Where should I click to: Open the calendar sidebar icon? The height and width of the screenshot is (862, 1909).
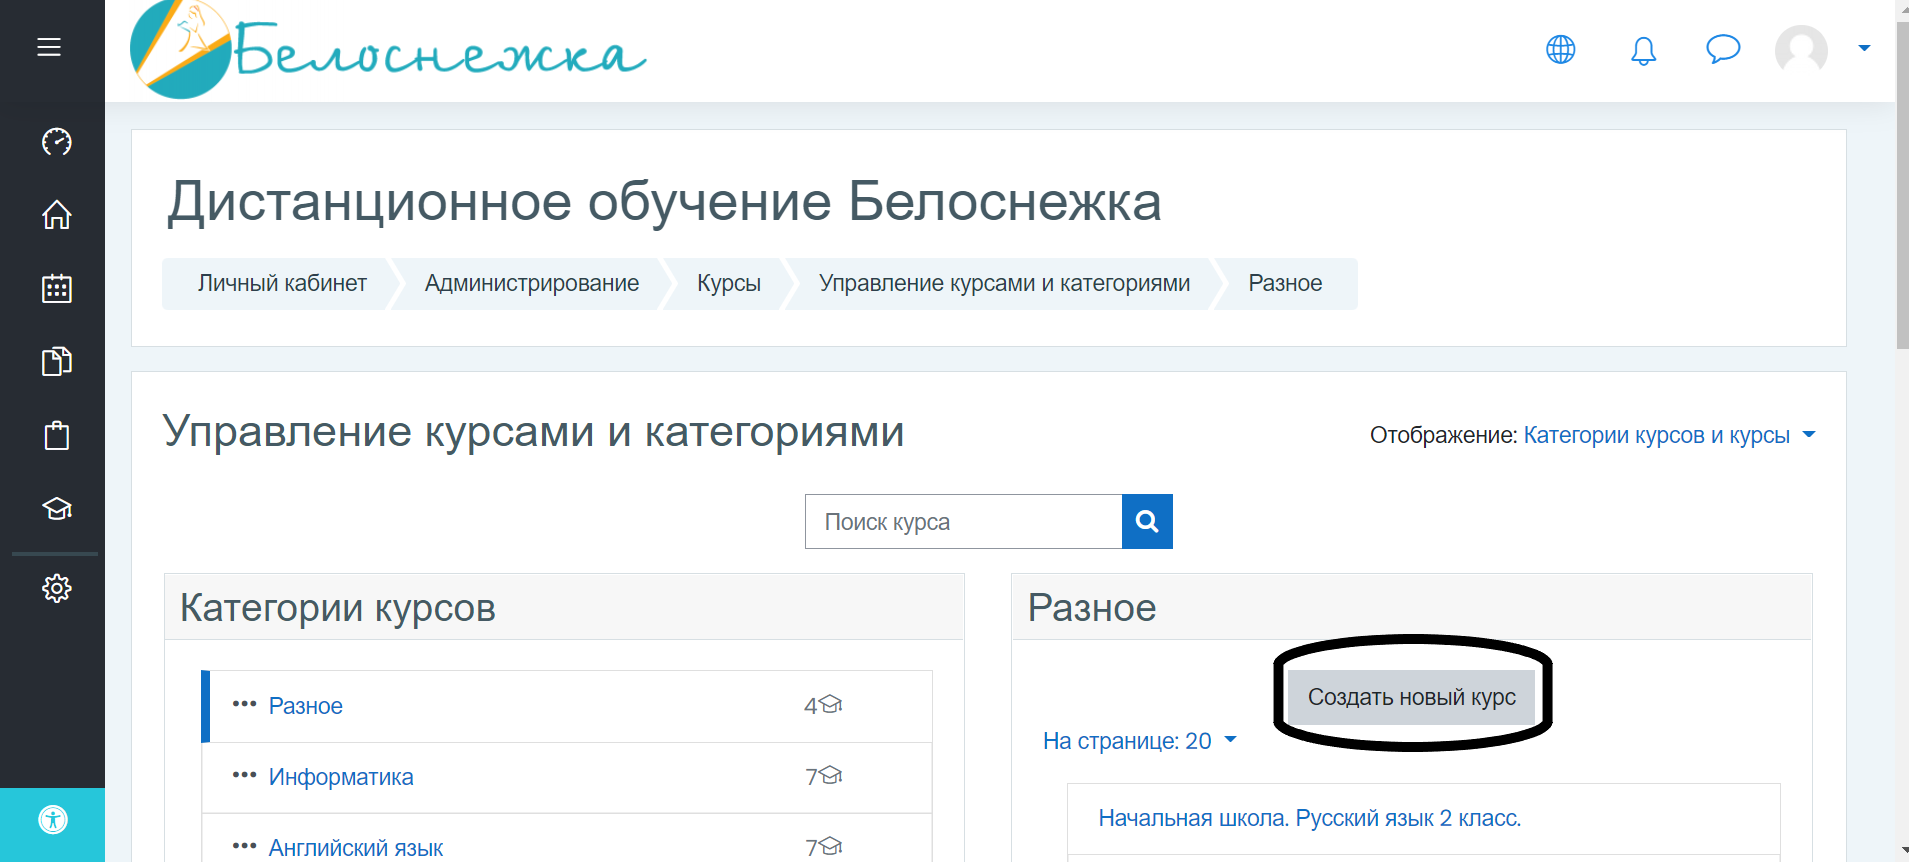(57, 289)
